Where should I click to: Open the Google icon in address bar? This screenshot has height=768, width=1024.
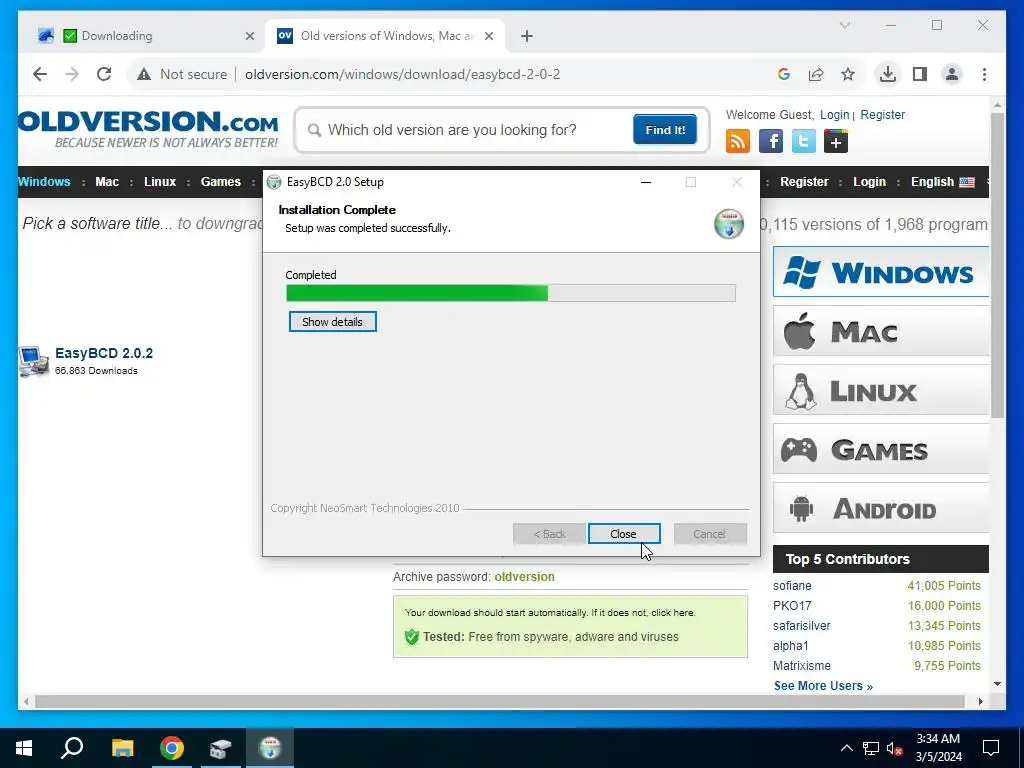784,74
